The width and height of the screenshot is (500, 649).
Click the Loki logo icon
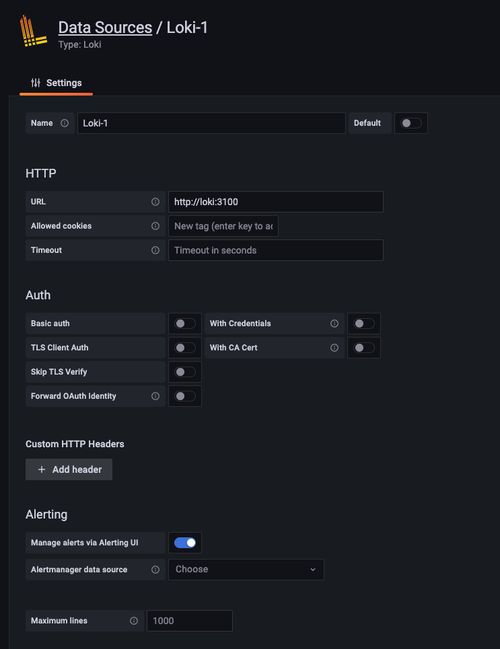coord(33,31)
